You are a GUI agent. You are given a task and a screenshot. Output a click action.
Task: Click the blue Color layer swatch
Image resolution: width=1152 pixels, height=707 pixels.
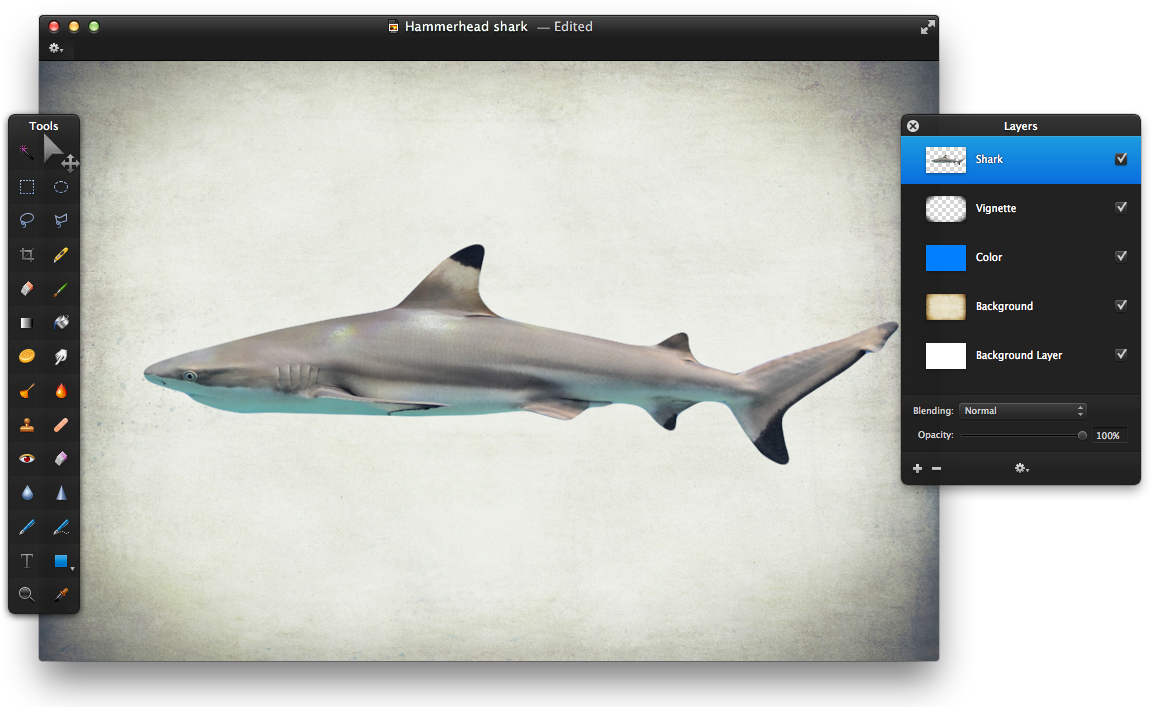946,258
